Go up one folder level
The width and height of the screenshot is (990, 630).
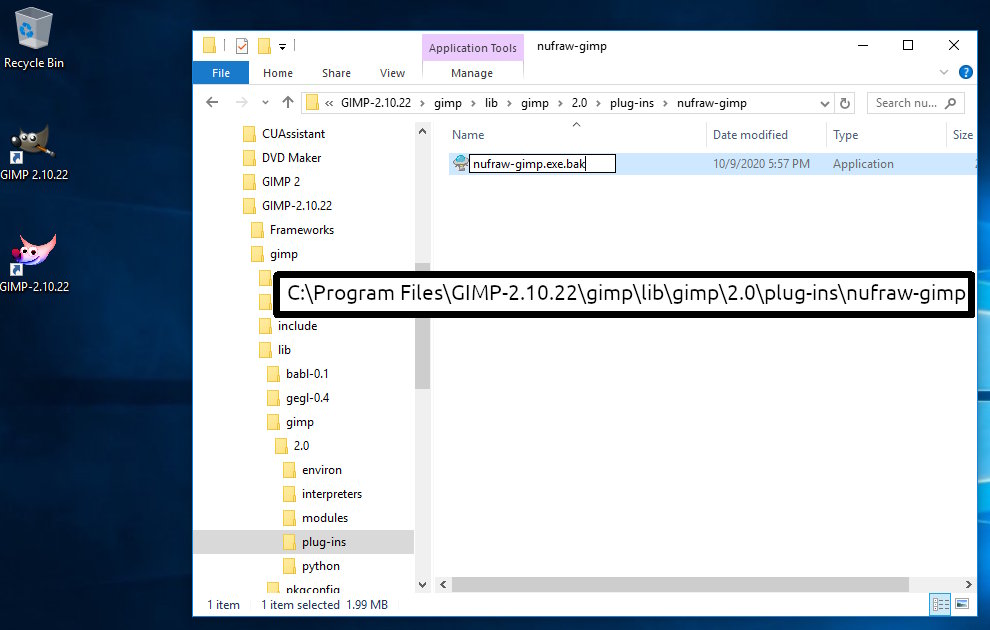288,102
